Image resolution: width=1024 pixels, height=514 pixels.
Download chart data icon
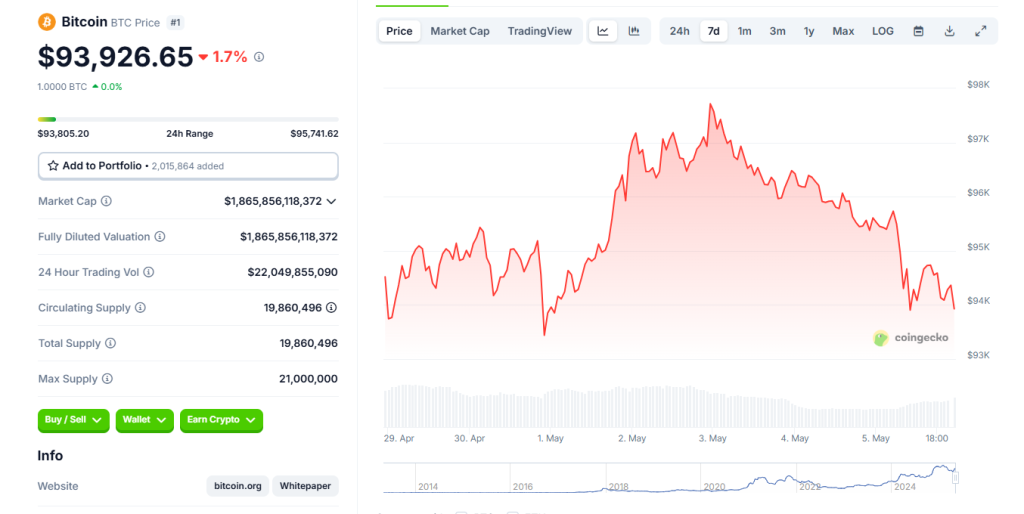coord(950,31)
